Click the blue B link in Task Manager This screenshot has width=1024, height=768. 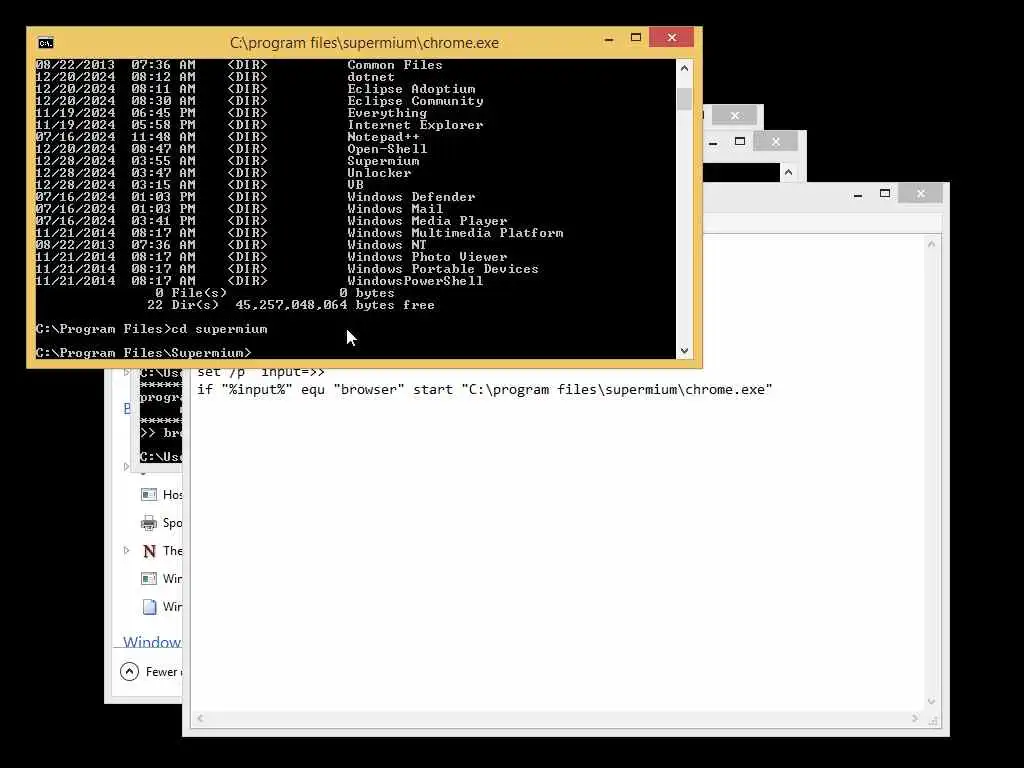click(127, 408)
